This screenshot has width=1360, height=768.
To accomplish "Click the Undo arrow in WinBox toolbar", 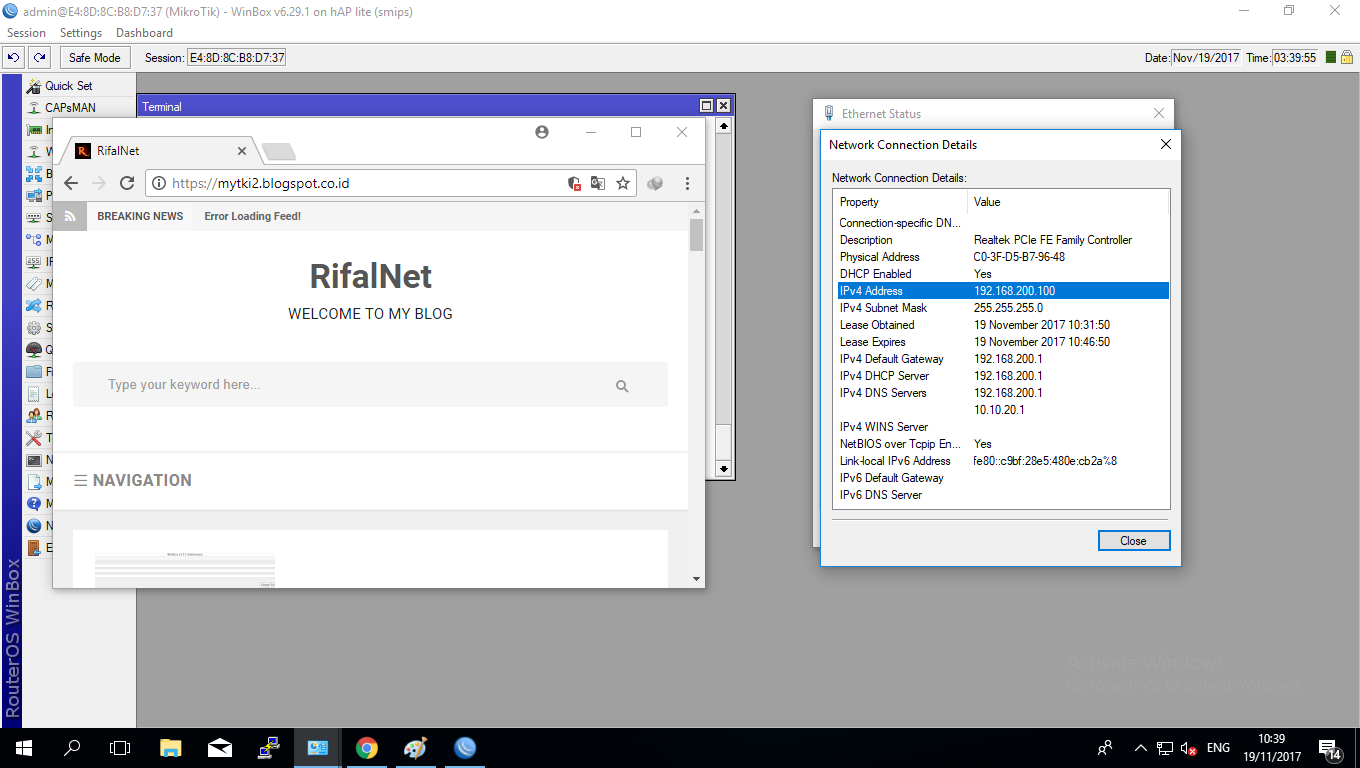I will [12, 57].
